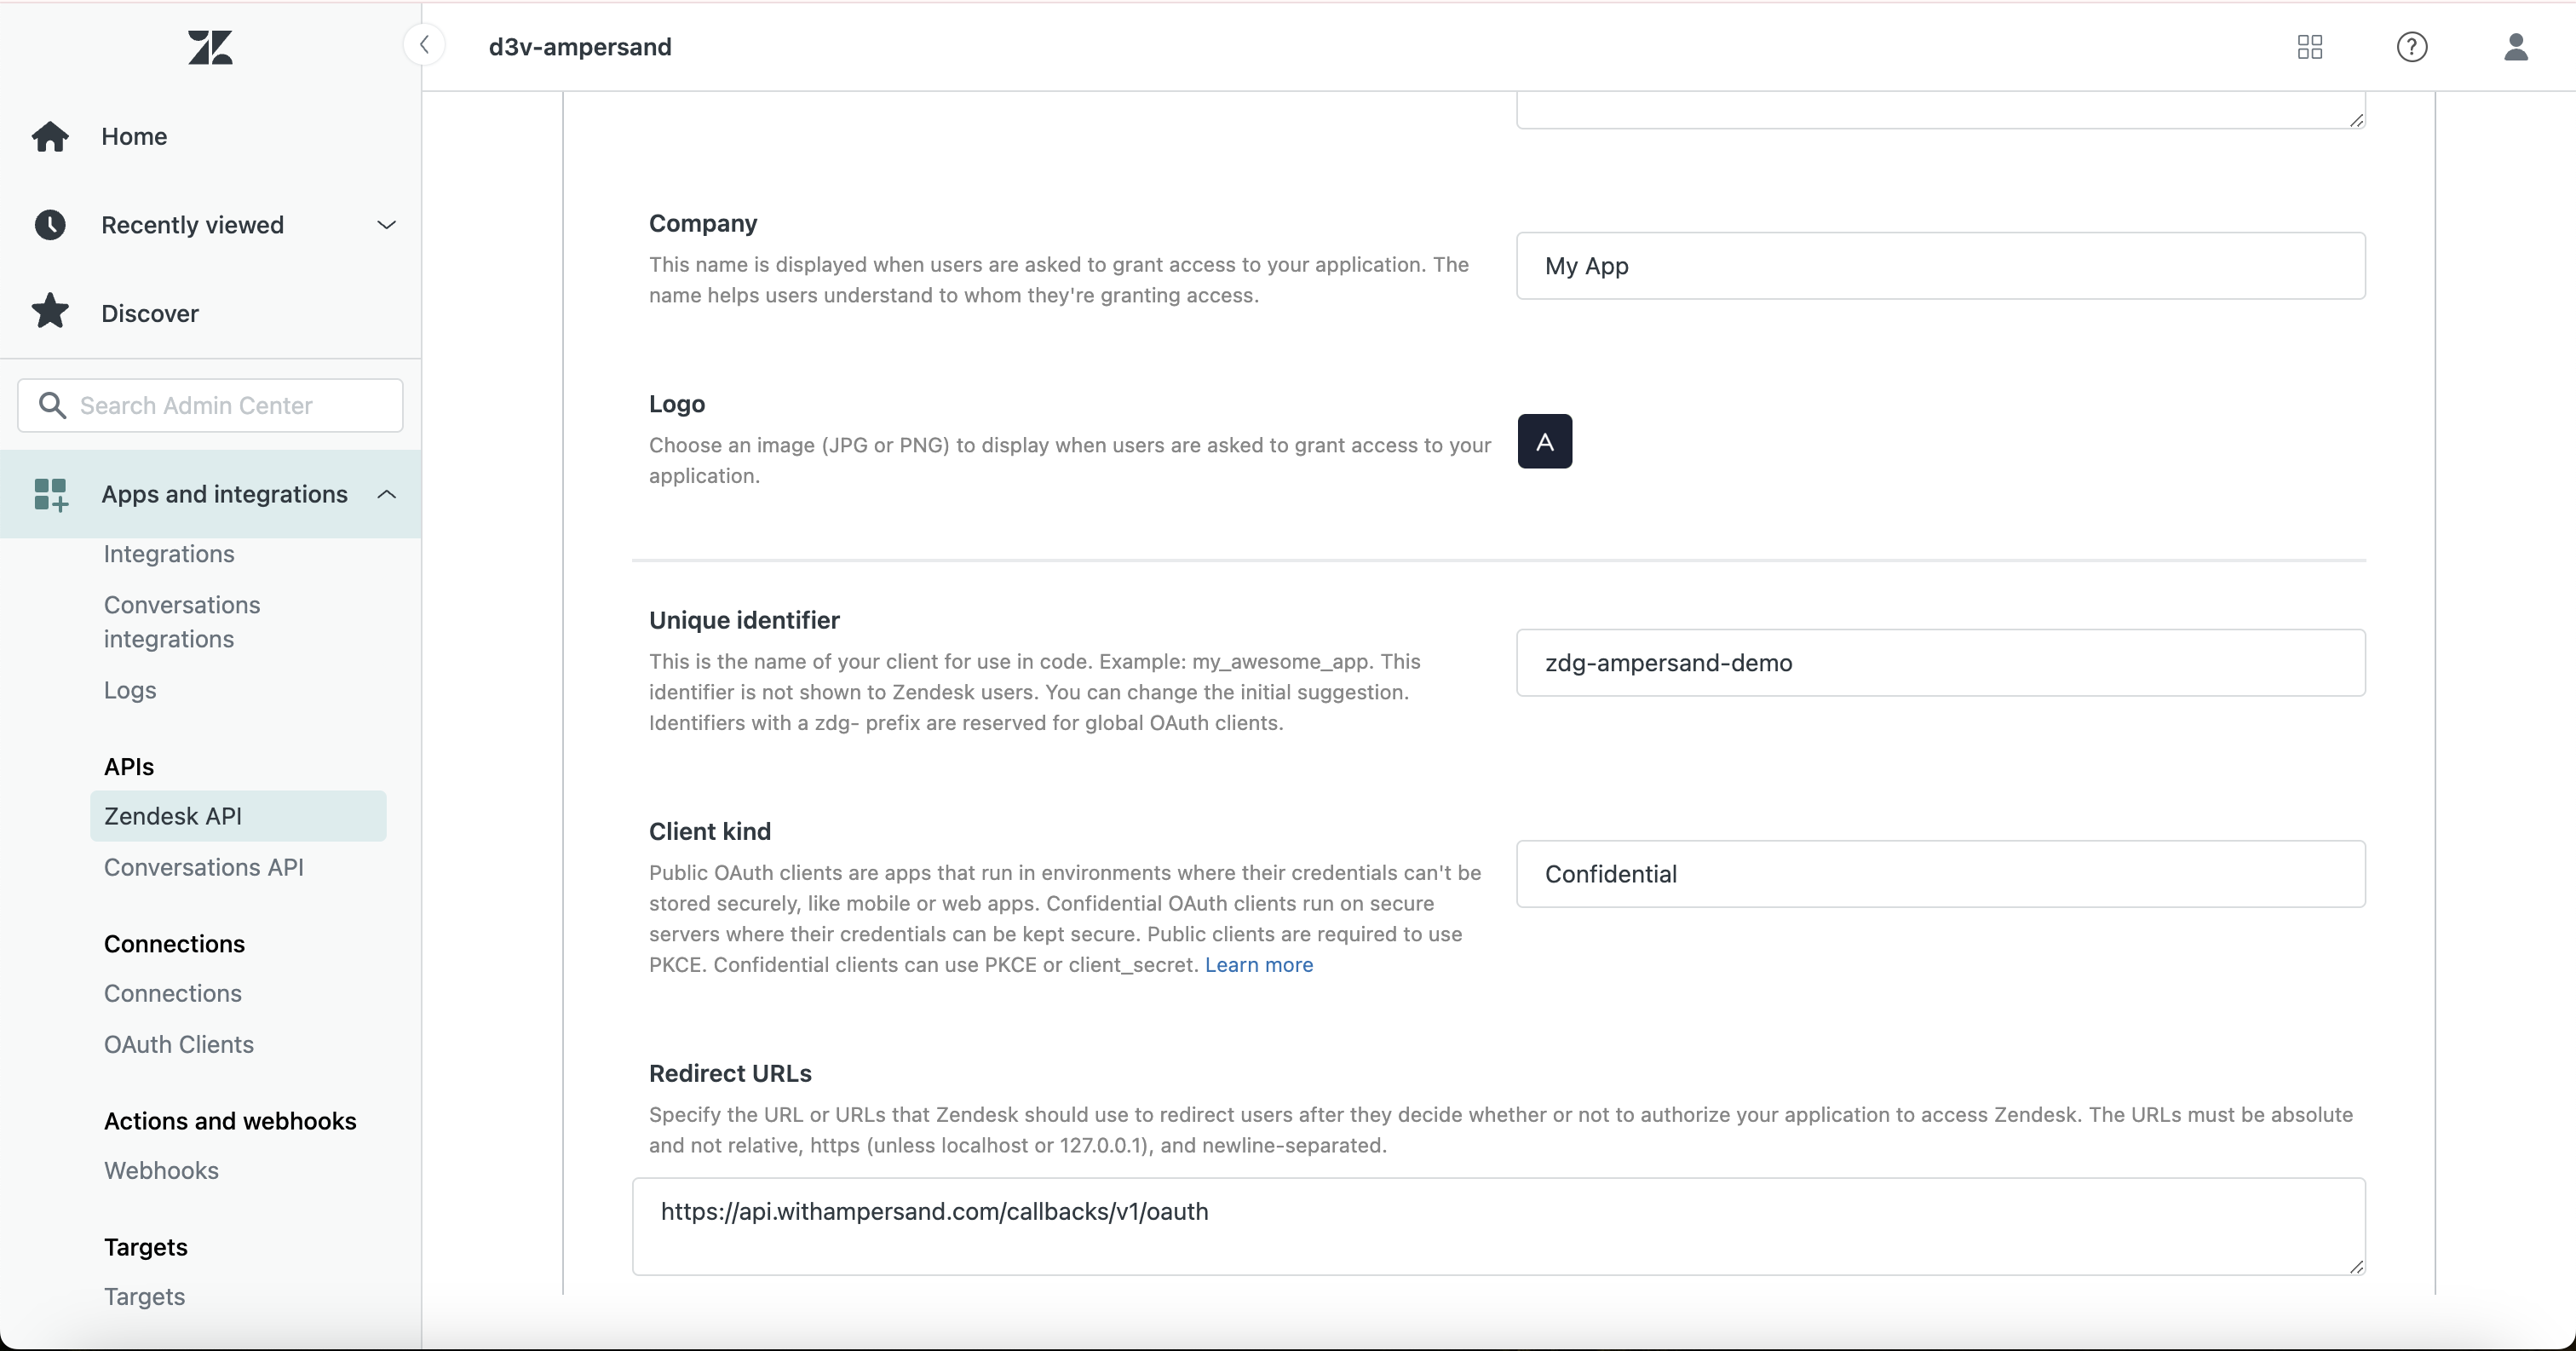
Task: Open the Conversations API page
Action: [204, 867]
